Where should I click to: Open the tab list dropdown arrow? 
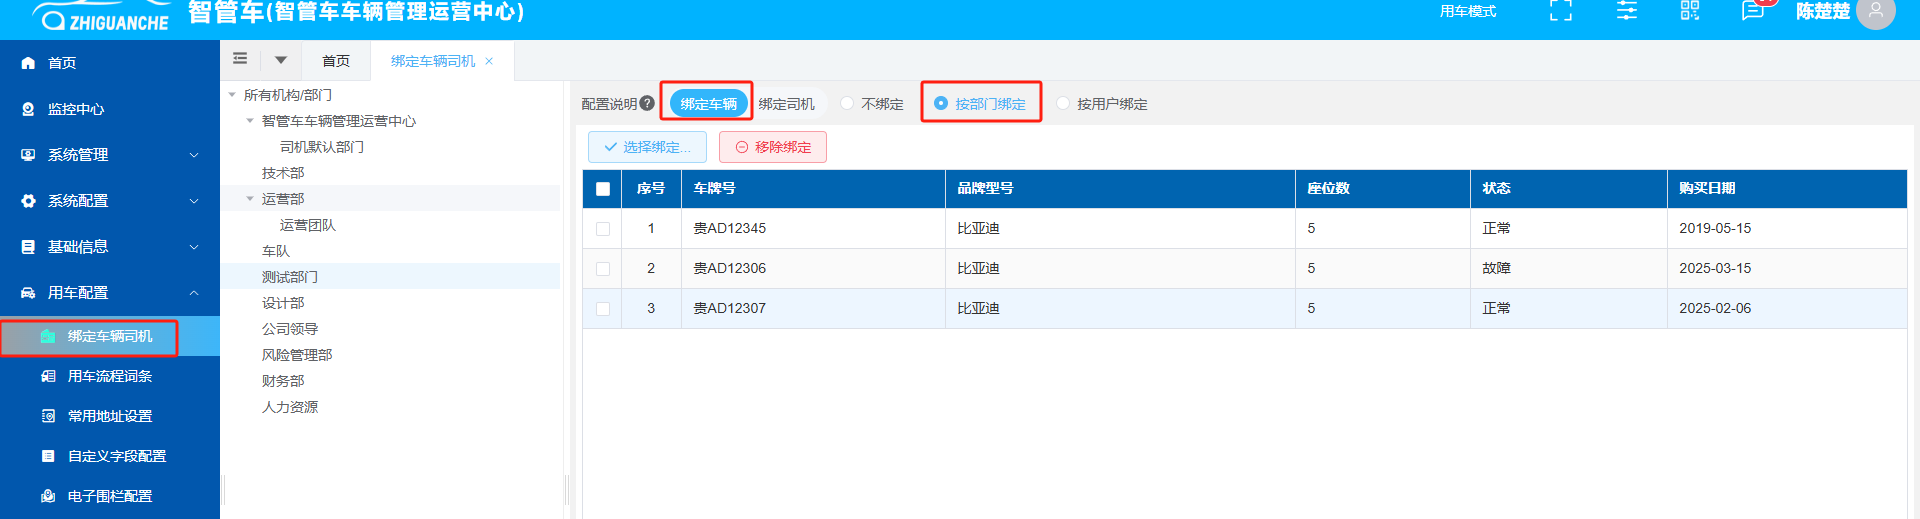pos(281,60)
